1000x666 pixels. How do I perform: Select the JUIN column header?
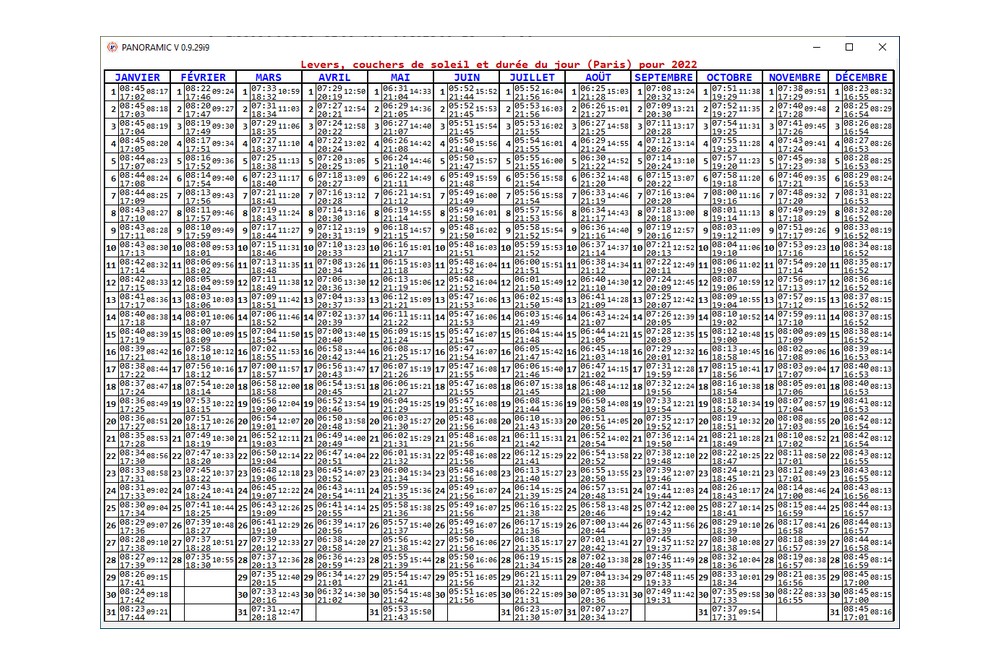466,77
